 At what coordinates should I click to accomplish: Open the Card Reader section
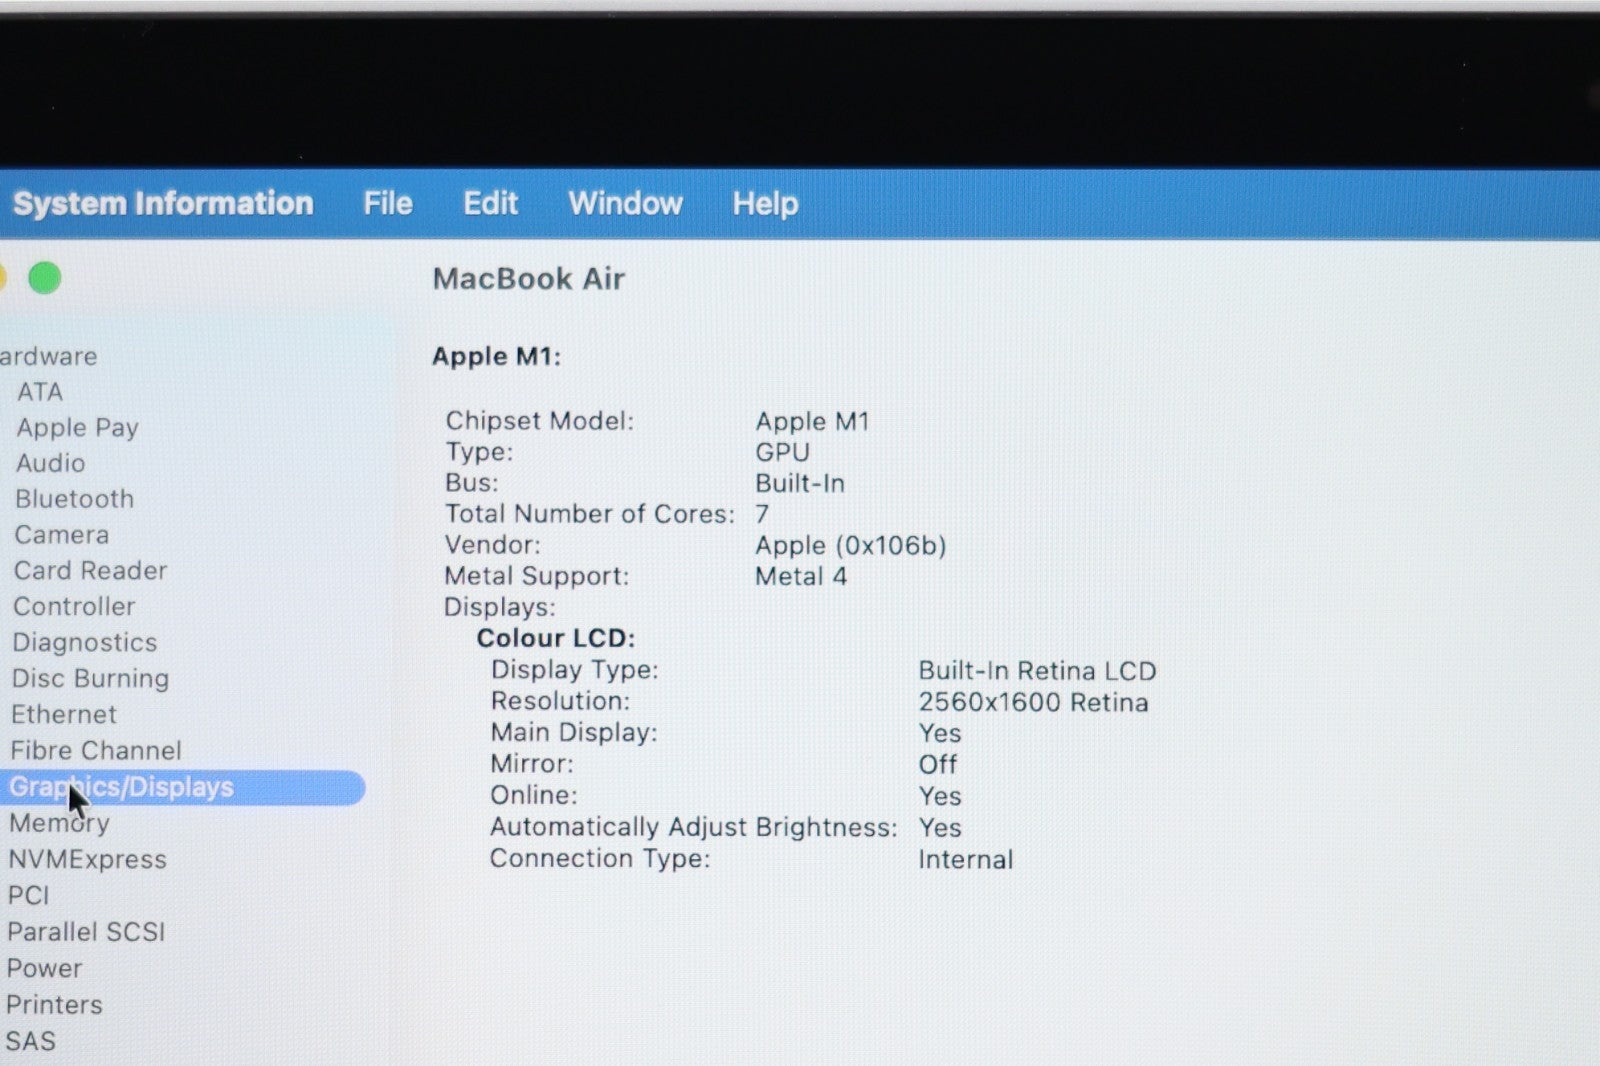coord(90,571)
